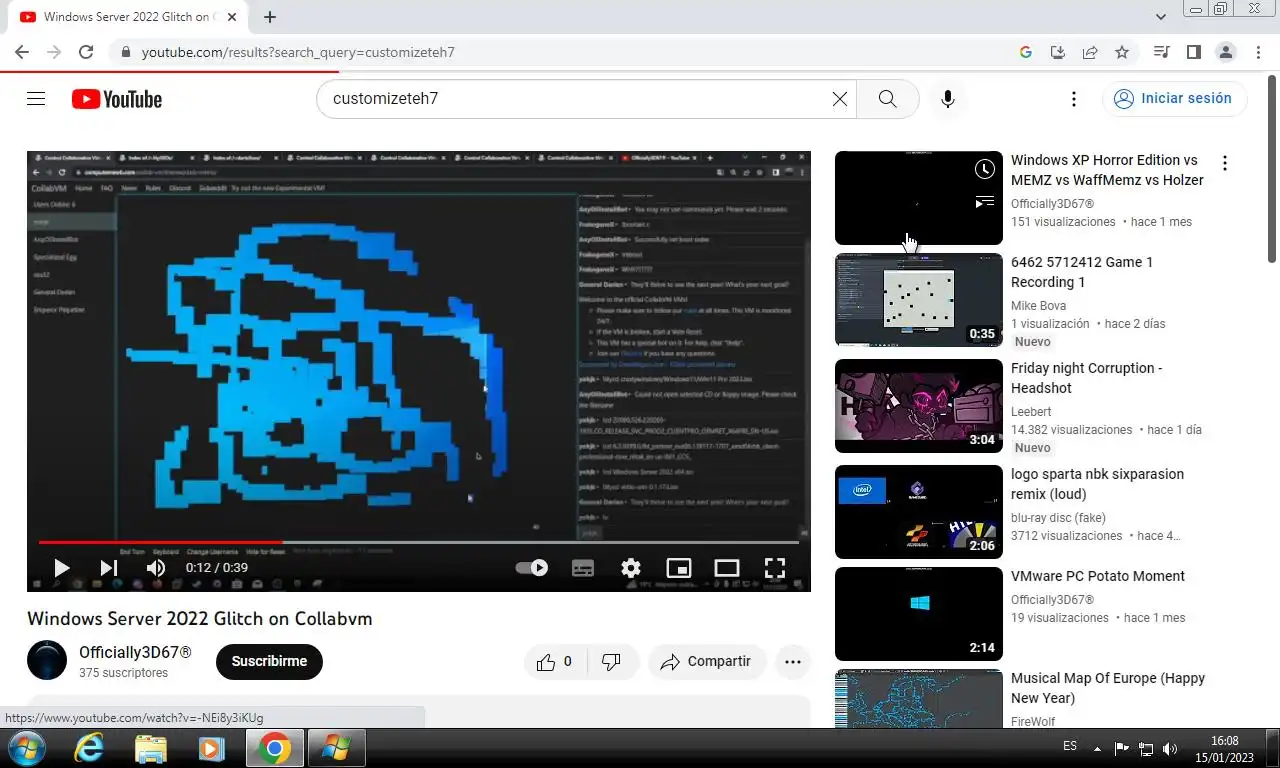Open more actions below the video

pyautogui.click(x=793, y=662)
